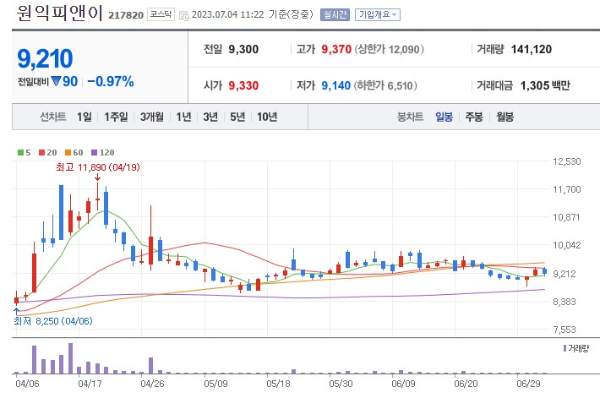Select the 5년 line chart tab
Image resolution: width=600 pixels, height=405 pixels.
(237, 117)
